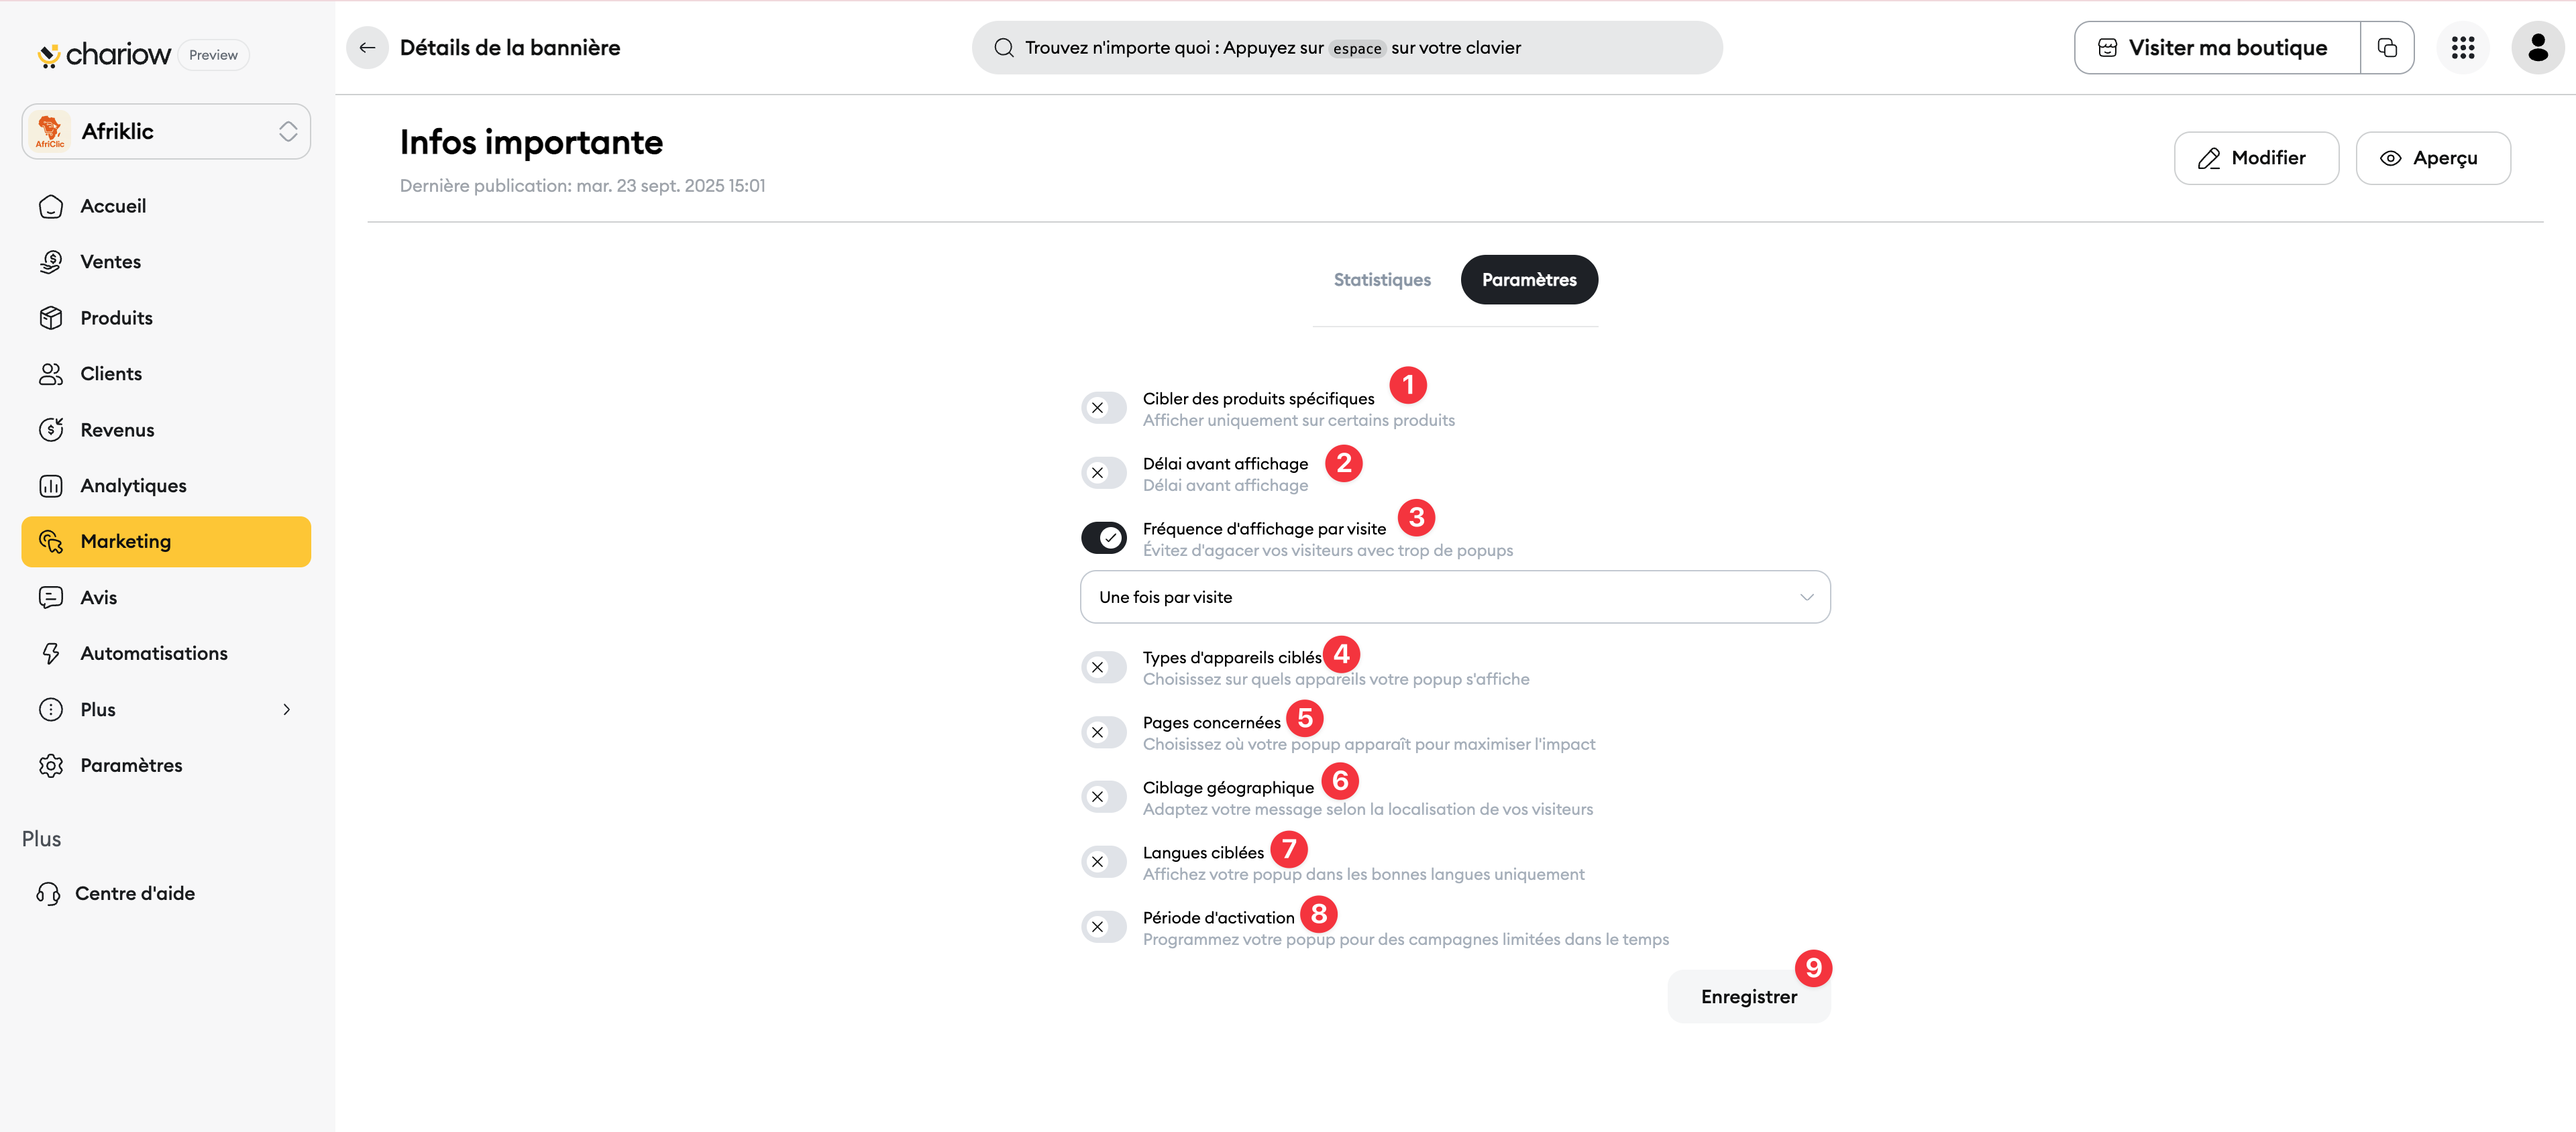Click Afficher uniquement sur certains produits text

point(1299,420)
